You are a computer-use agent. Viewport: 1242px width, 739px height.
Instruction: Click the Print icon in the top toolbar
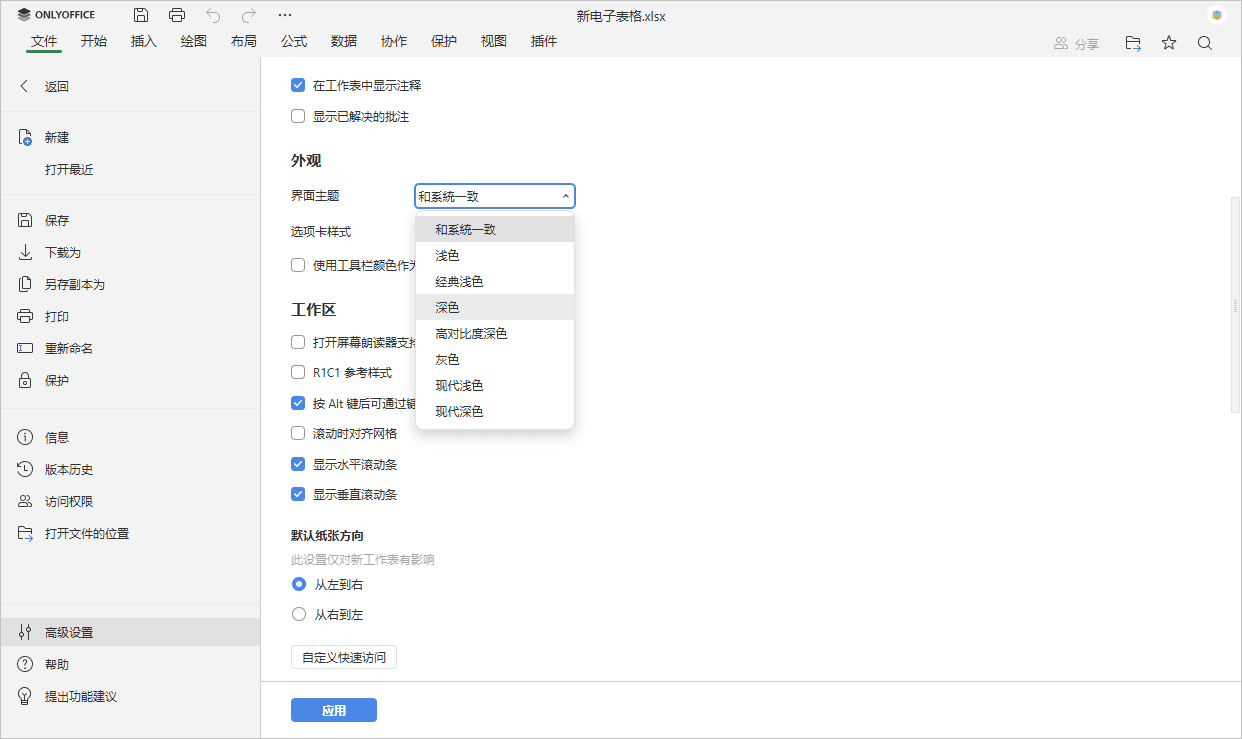(177, 14)
